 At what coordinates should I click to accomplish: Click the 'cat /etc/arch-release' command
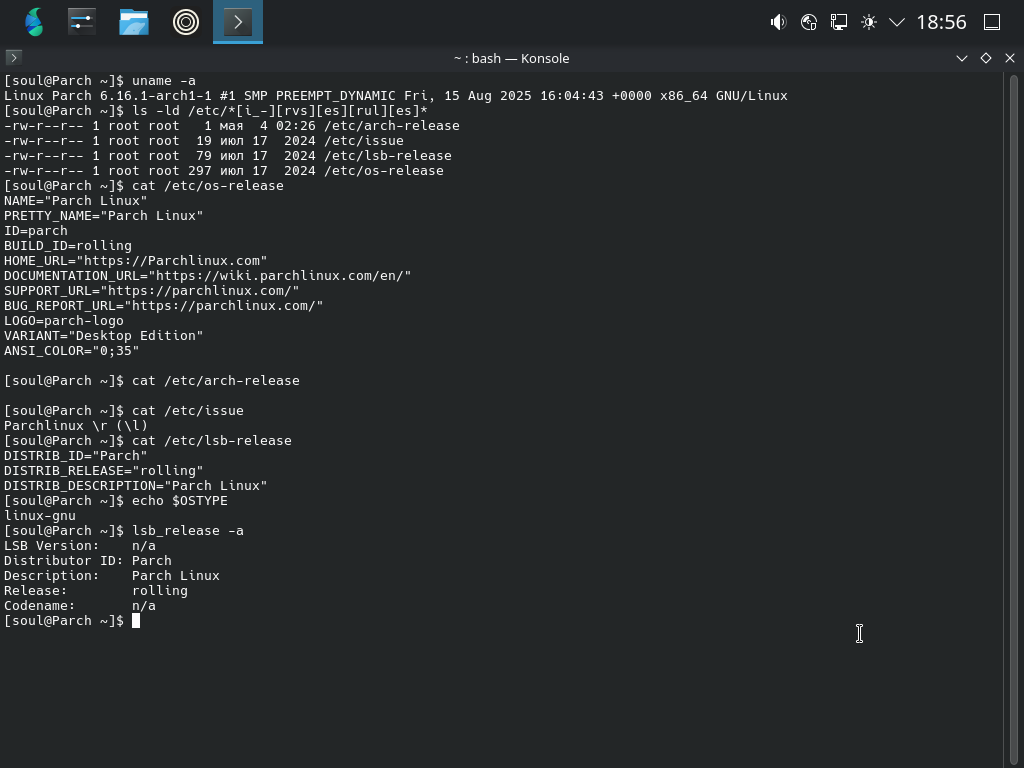[x=216, y=381]
